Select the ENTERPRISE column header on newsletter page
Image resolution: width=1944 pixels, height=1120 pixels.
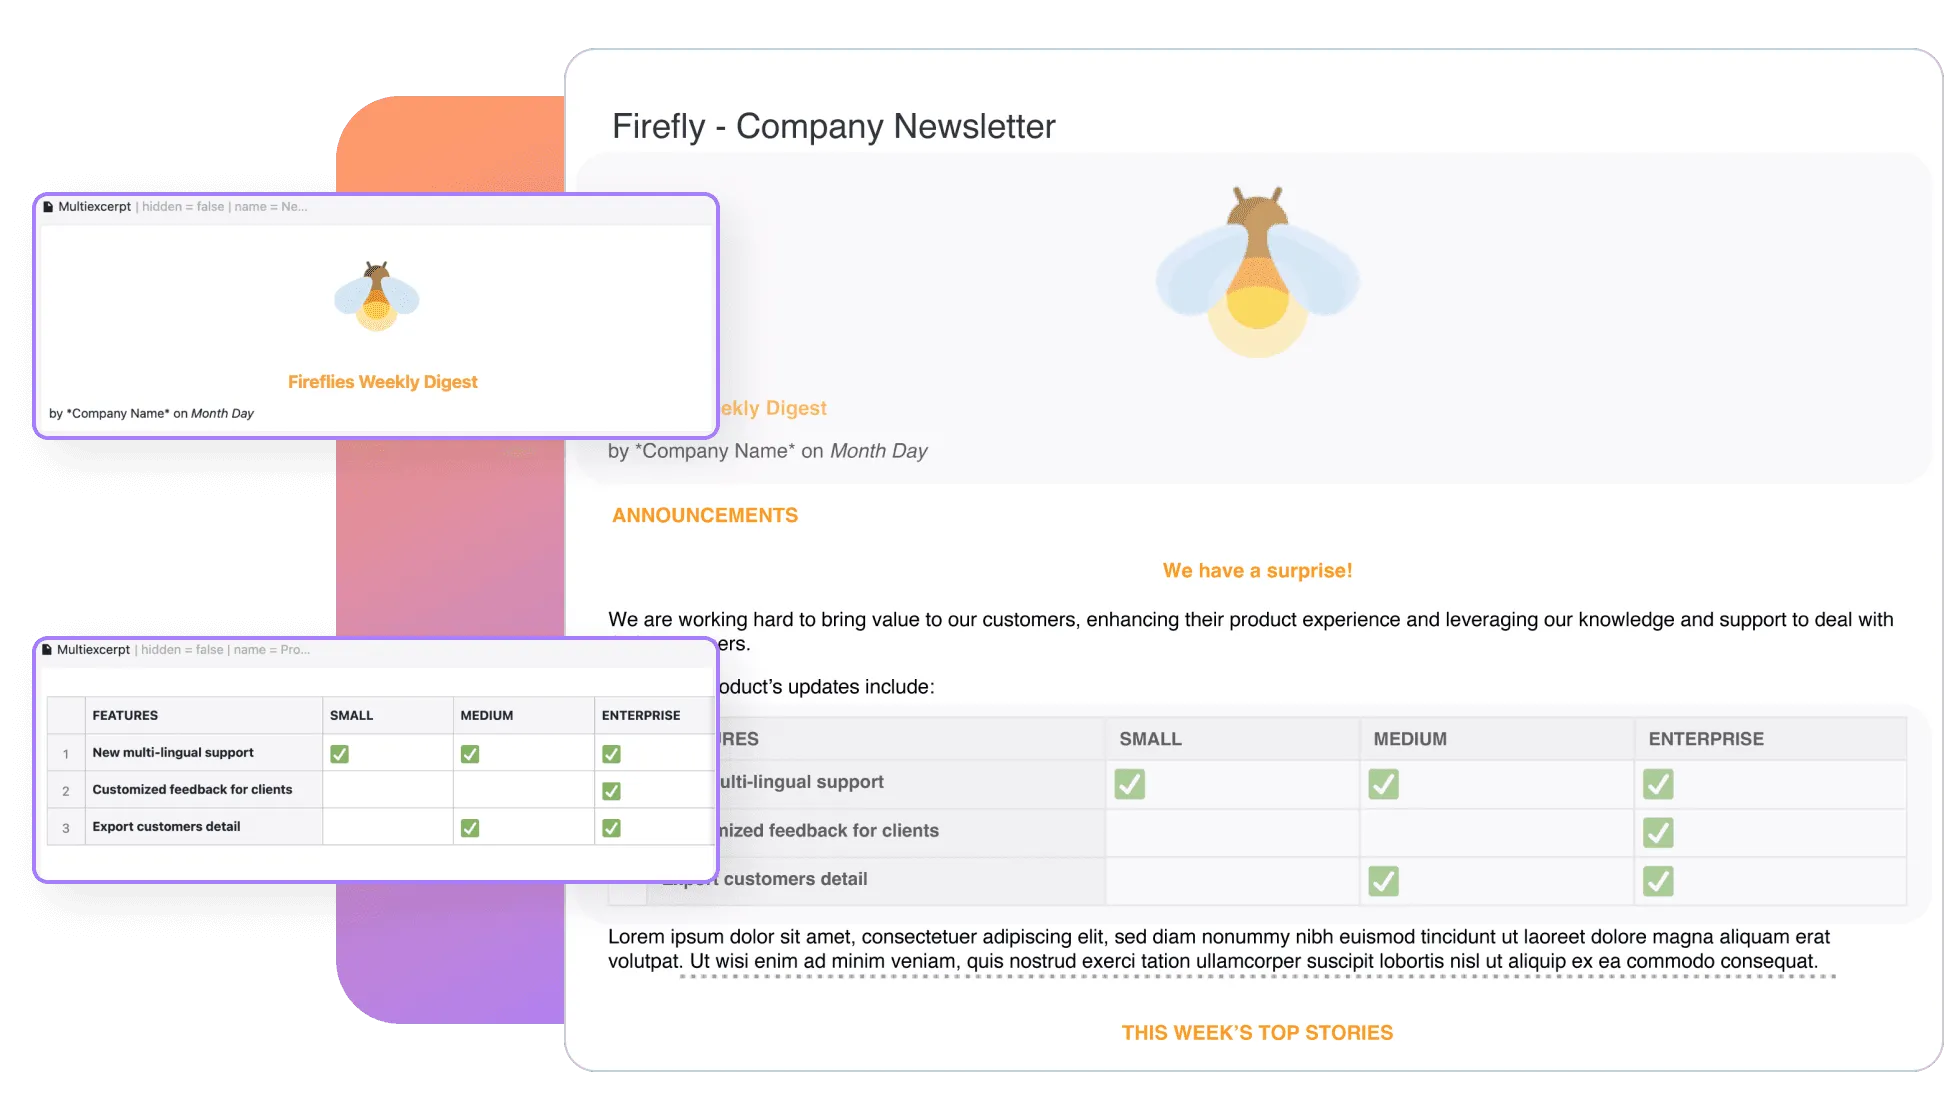(1706, 739)
